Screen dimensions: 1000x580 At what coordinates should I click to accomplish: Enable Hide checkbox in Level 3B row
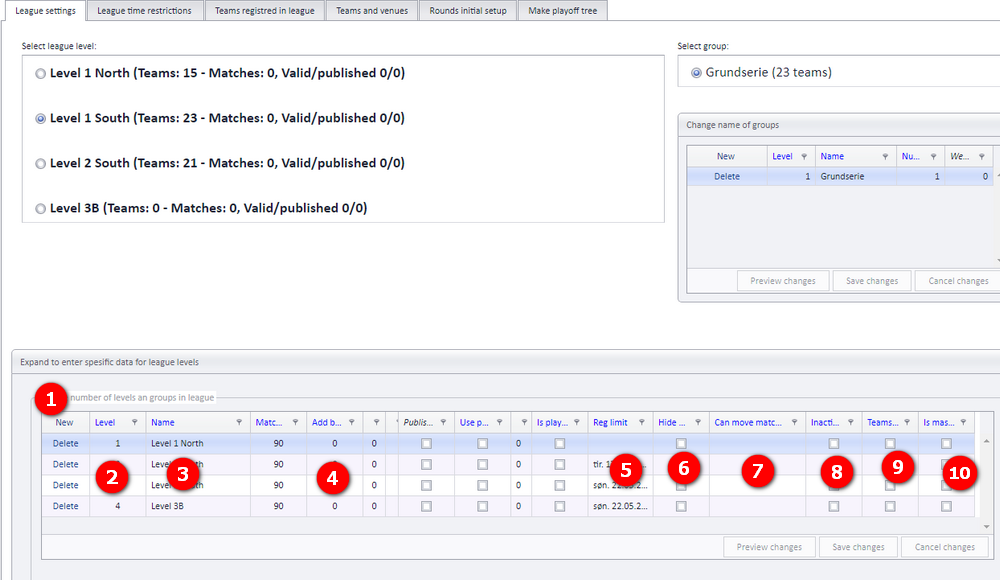tap(681, 506)
